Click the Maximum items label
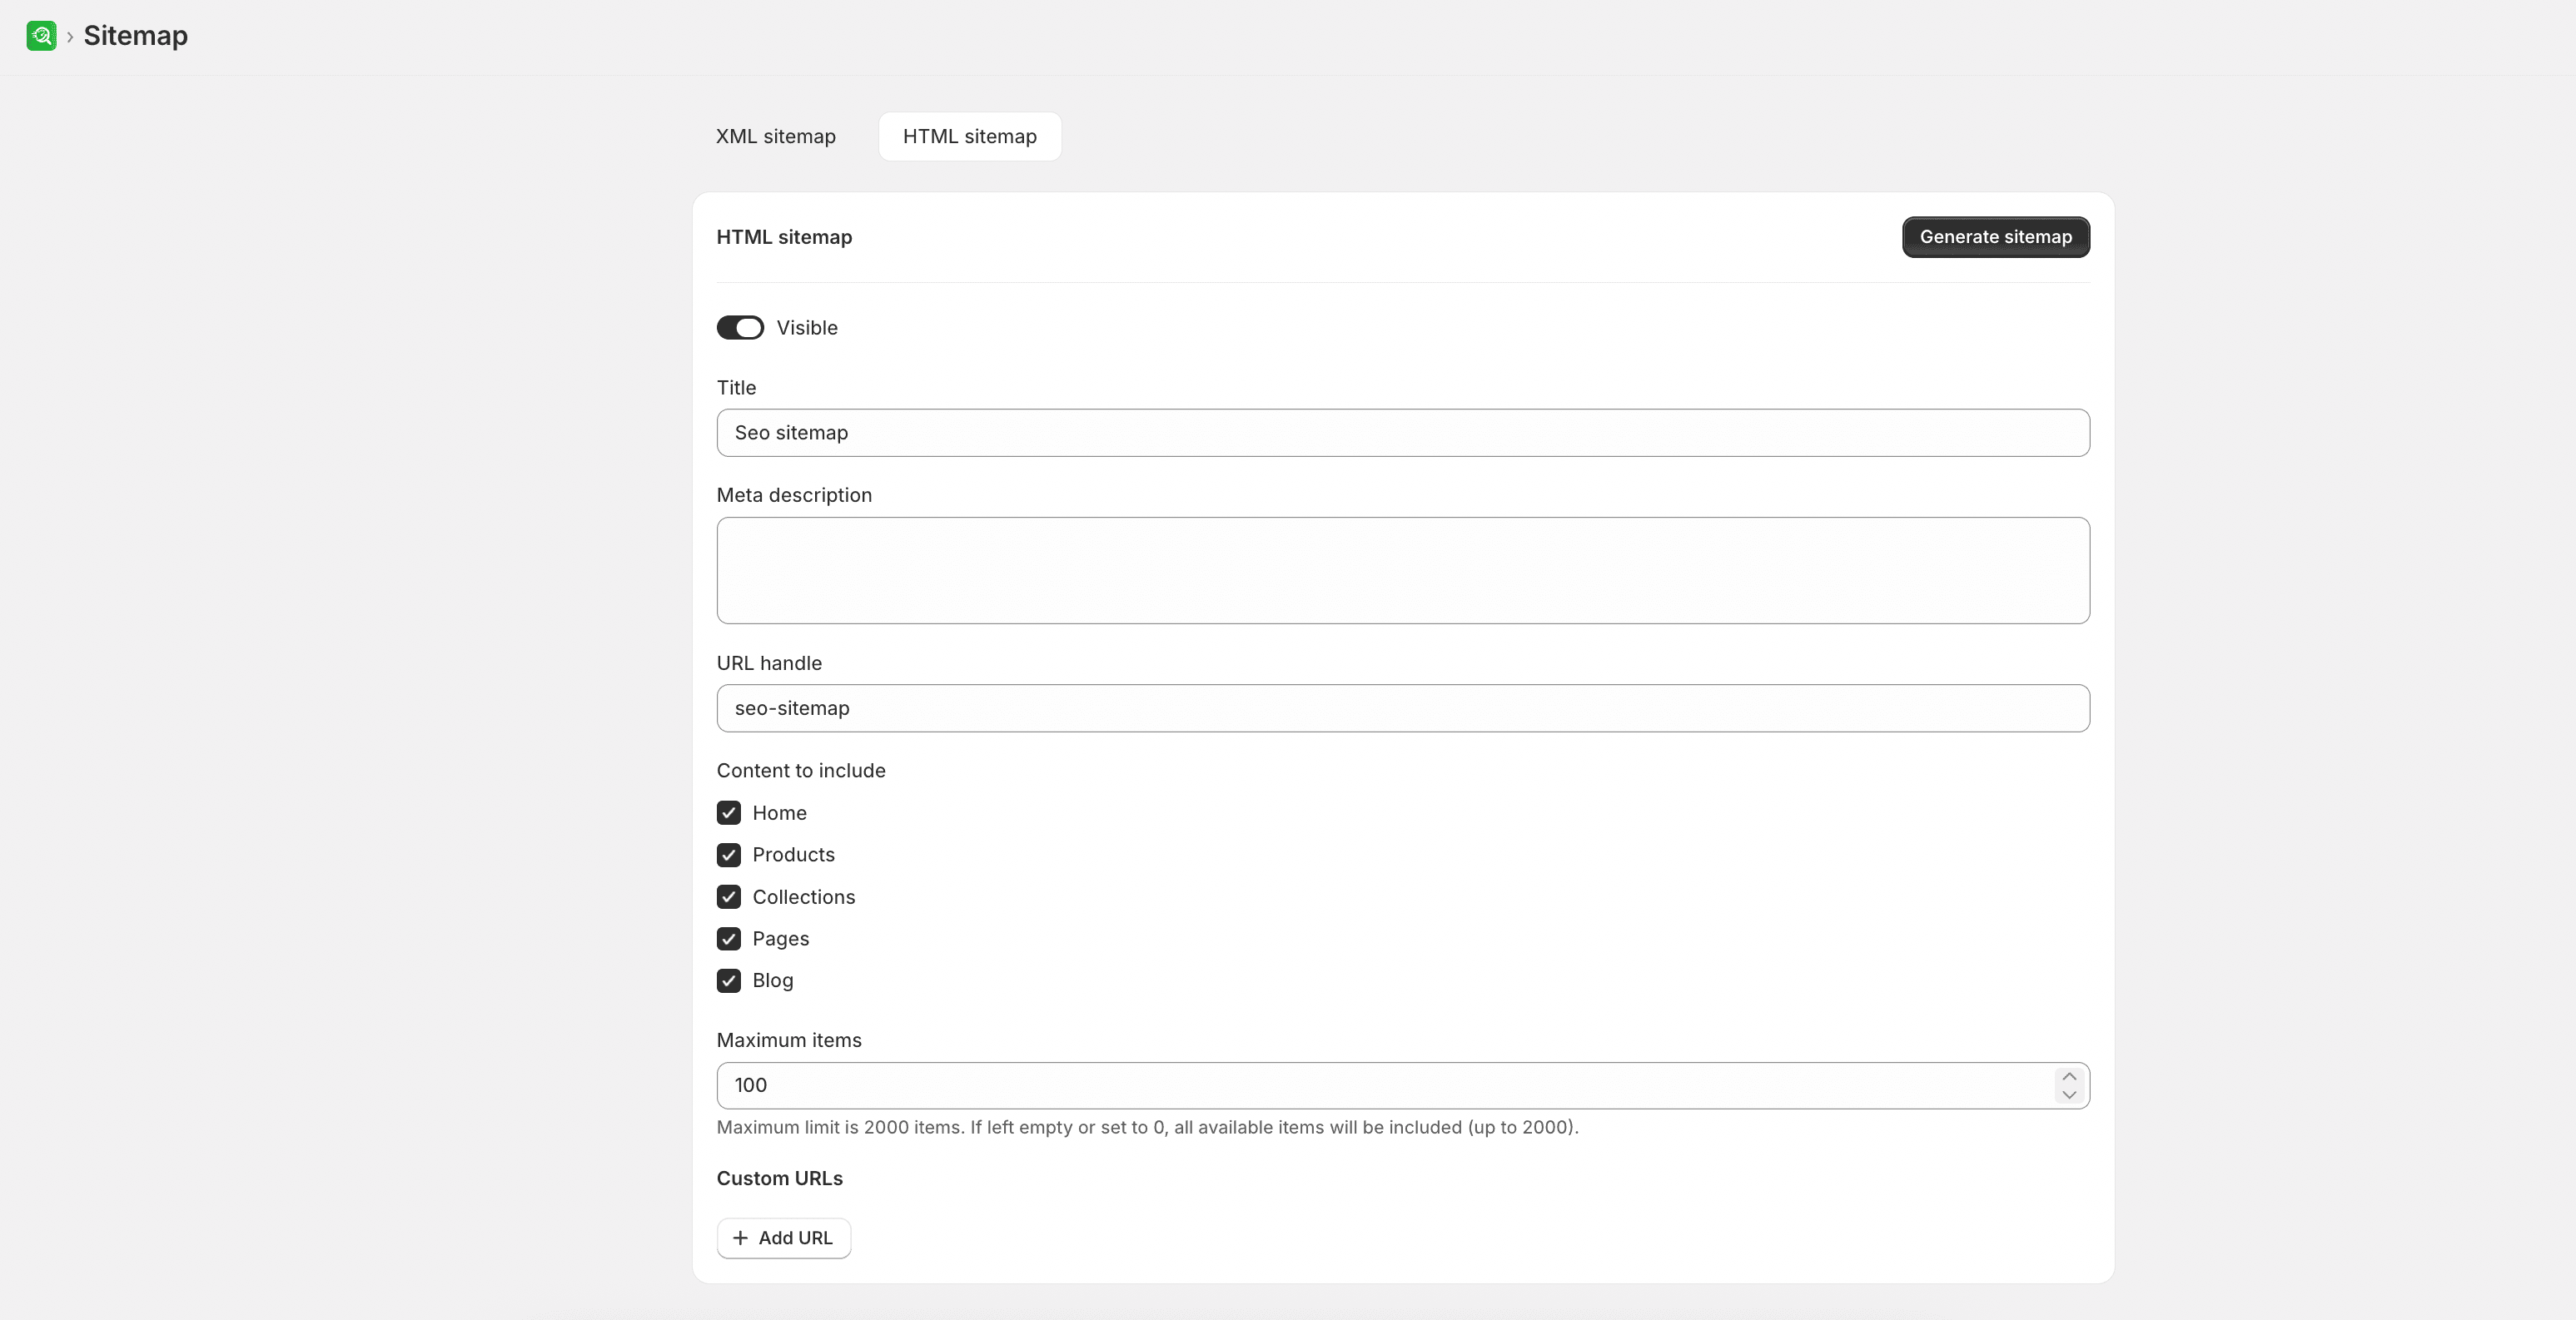 click(789, 1040)
